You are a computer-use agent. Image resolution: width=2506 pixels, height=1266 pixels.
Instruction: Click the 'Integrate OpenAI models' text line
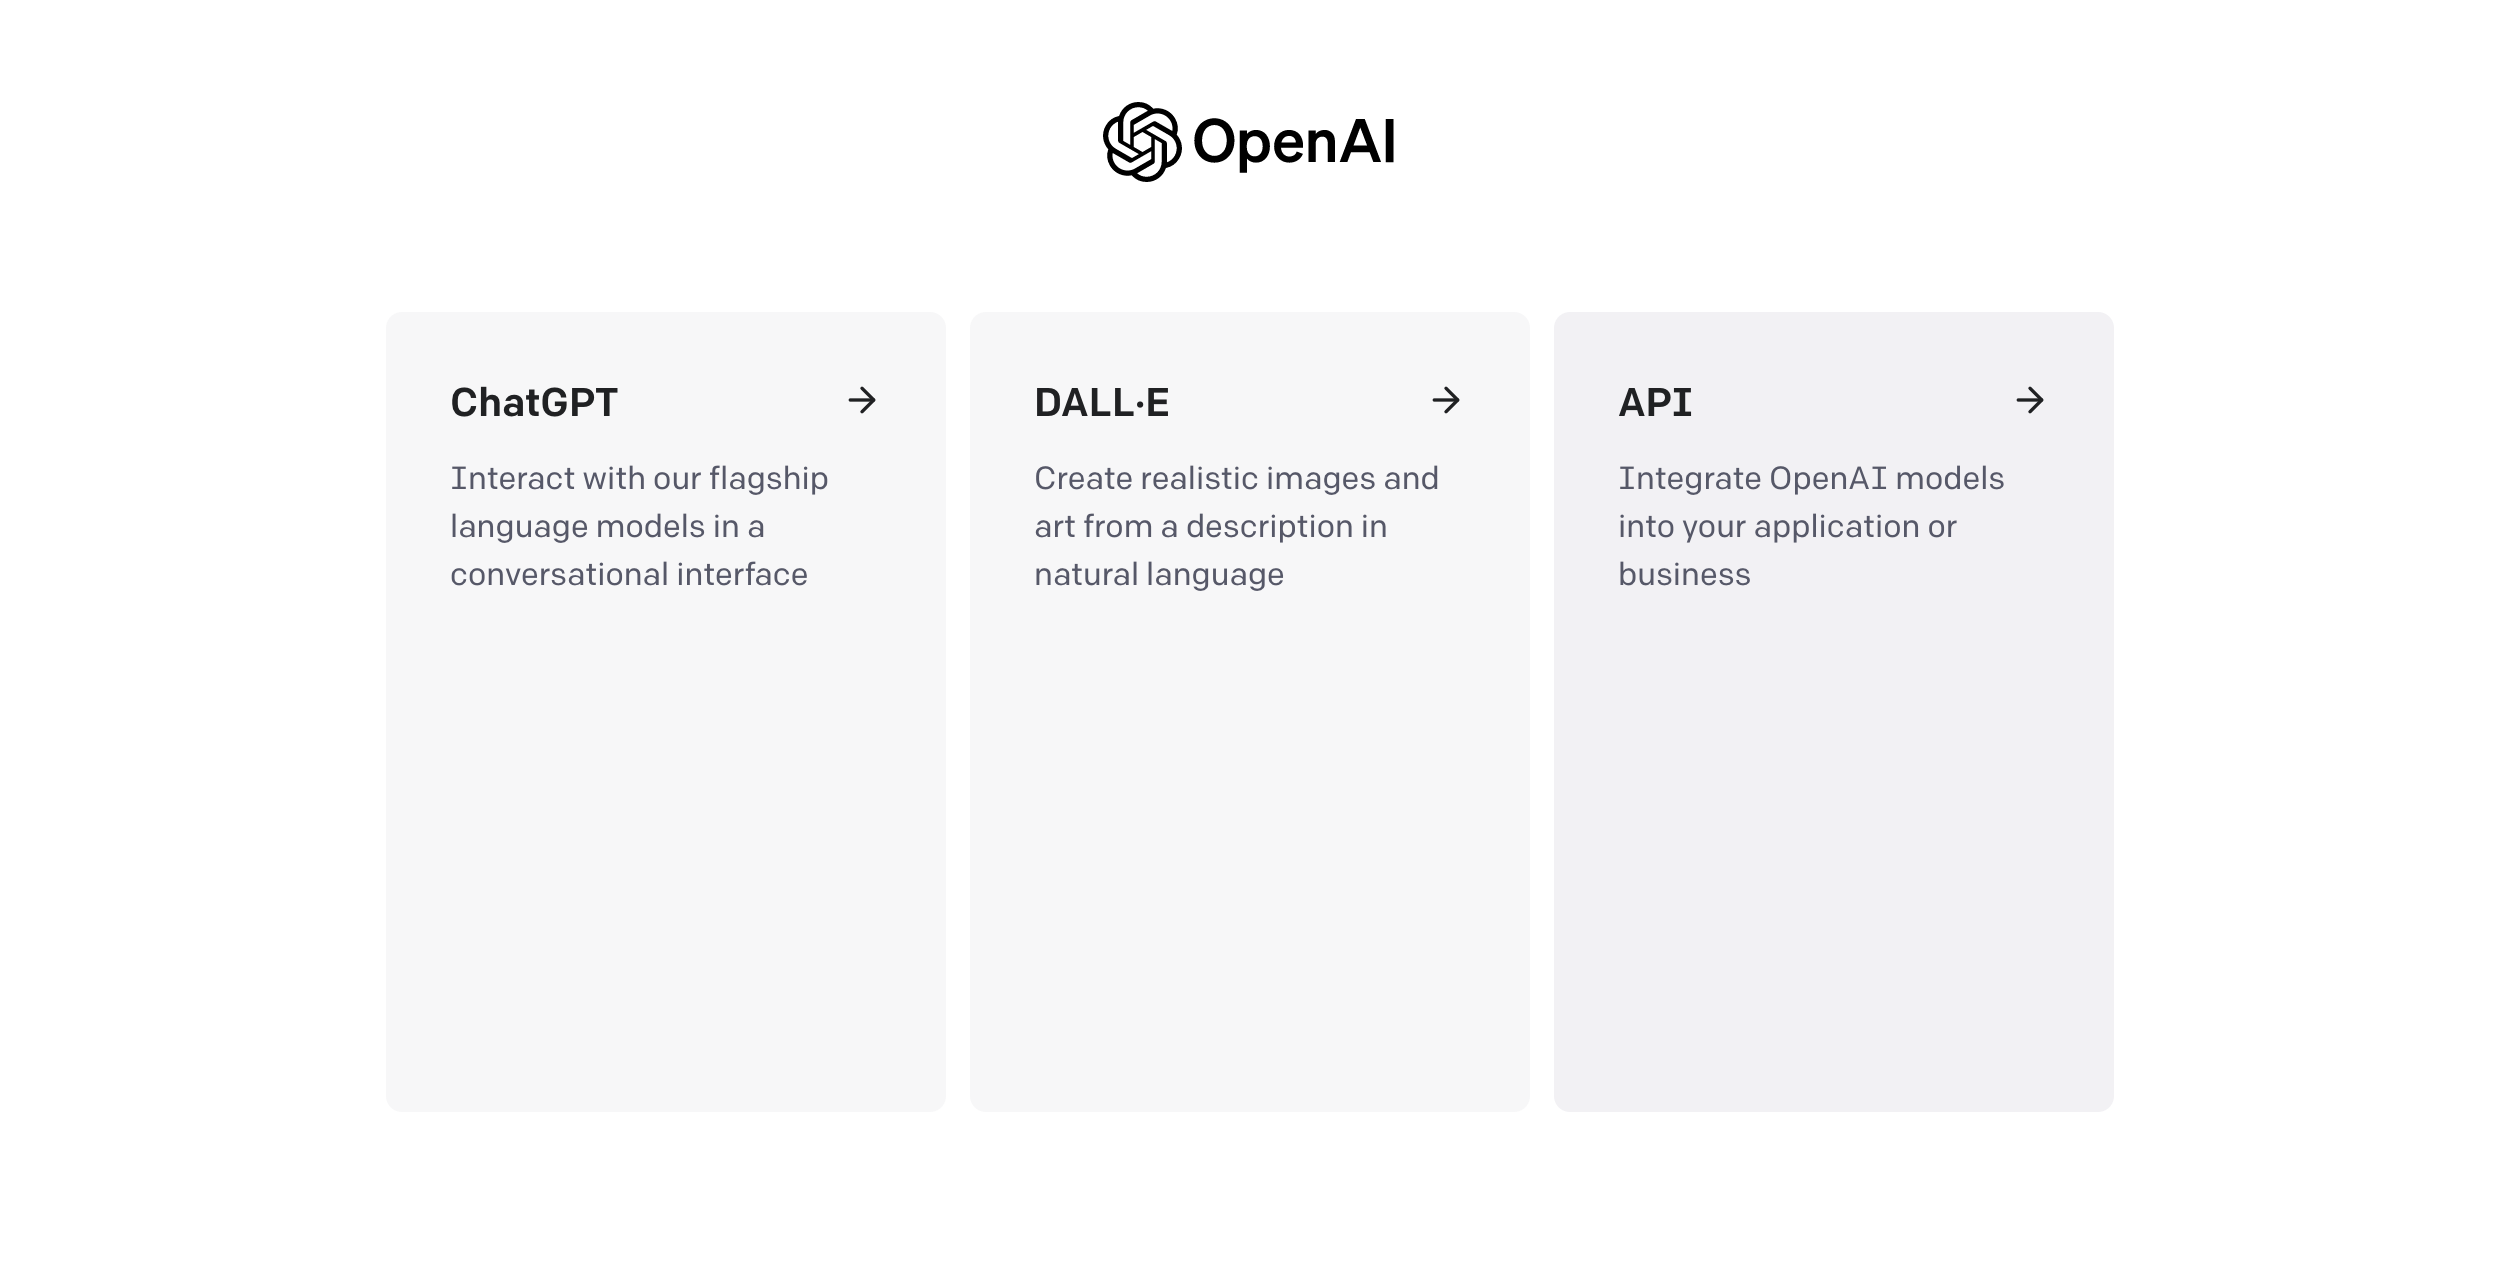point(1811,479)
